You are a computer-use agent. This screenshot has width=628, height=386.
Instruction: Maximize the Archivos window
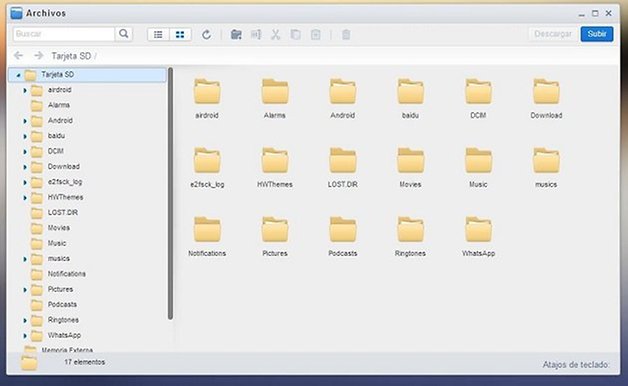[595, 13]
